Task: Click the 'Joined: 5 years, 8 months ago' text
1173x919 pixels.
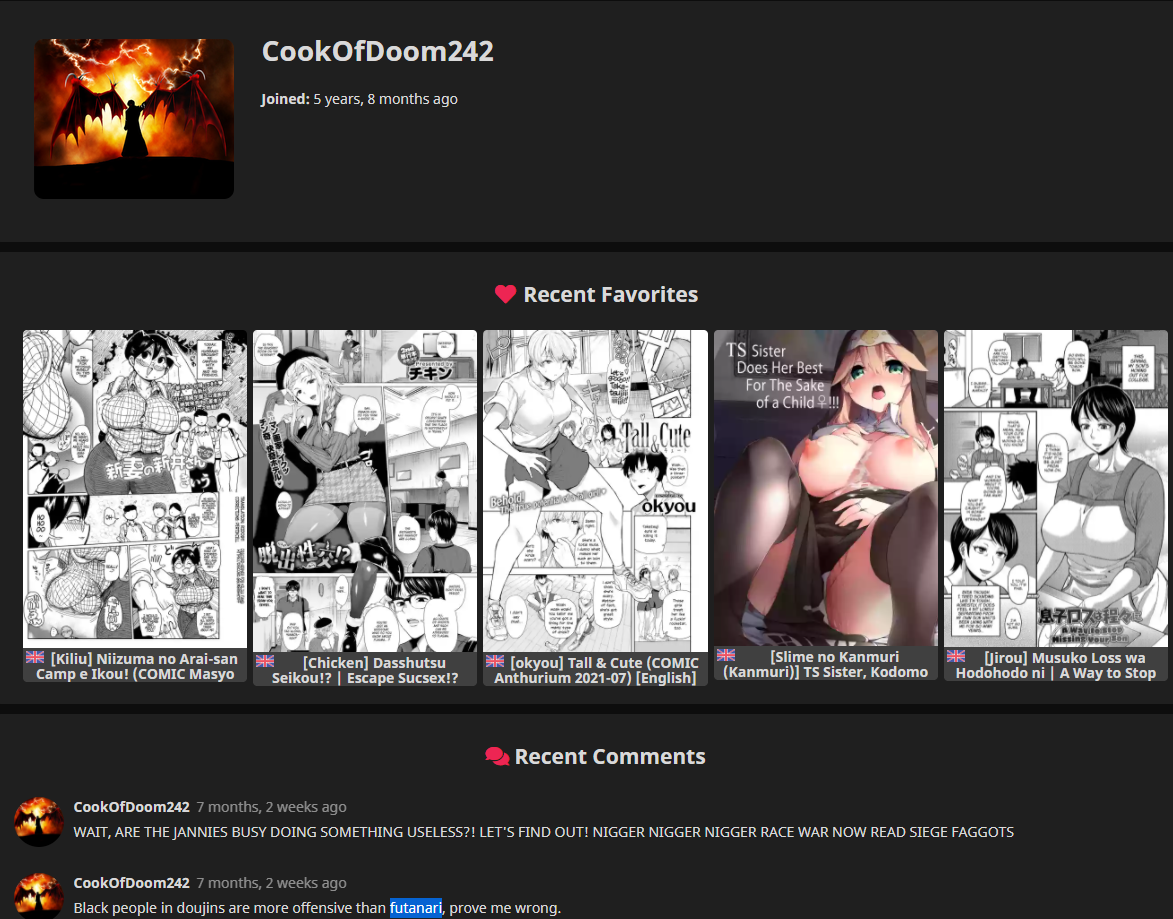Action: point(359,99)
